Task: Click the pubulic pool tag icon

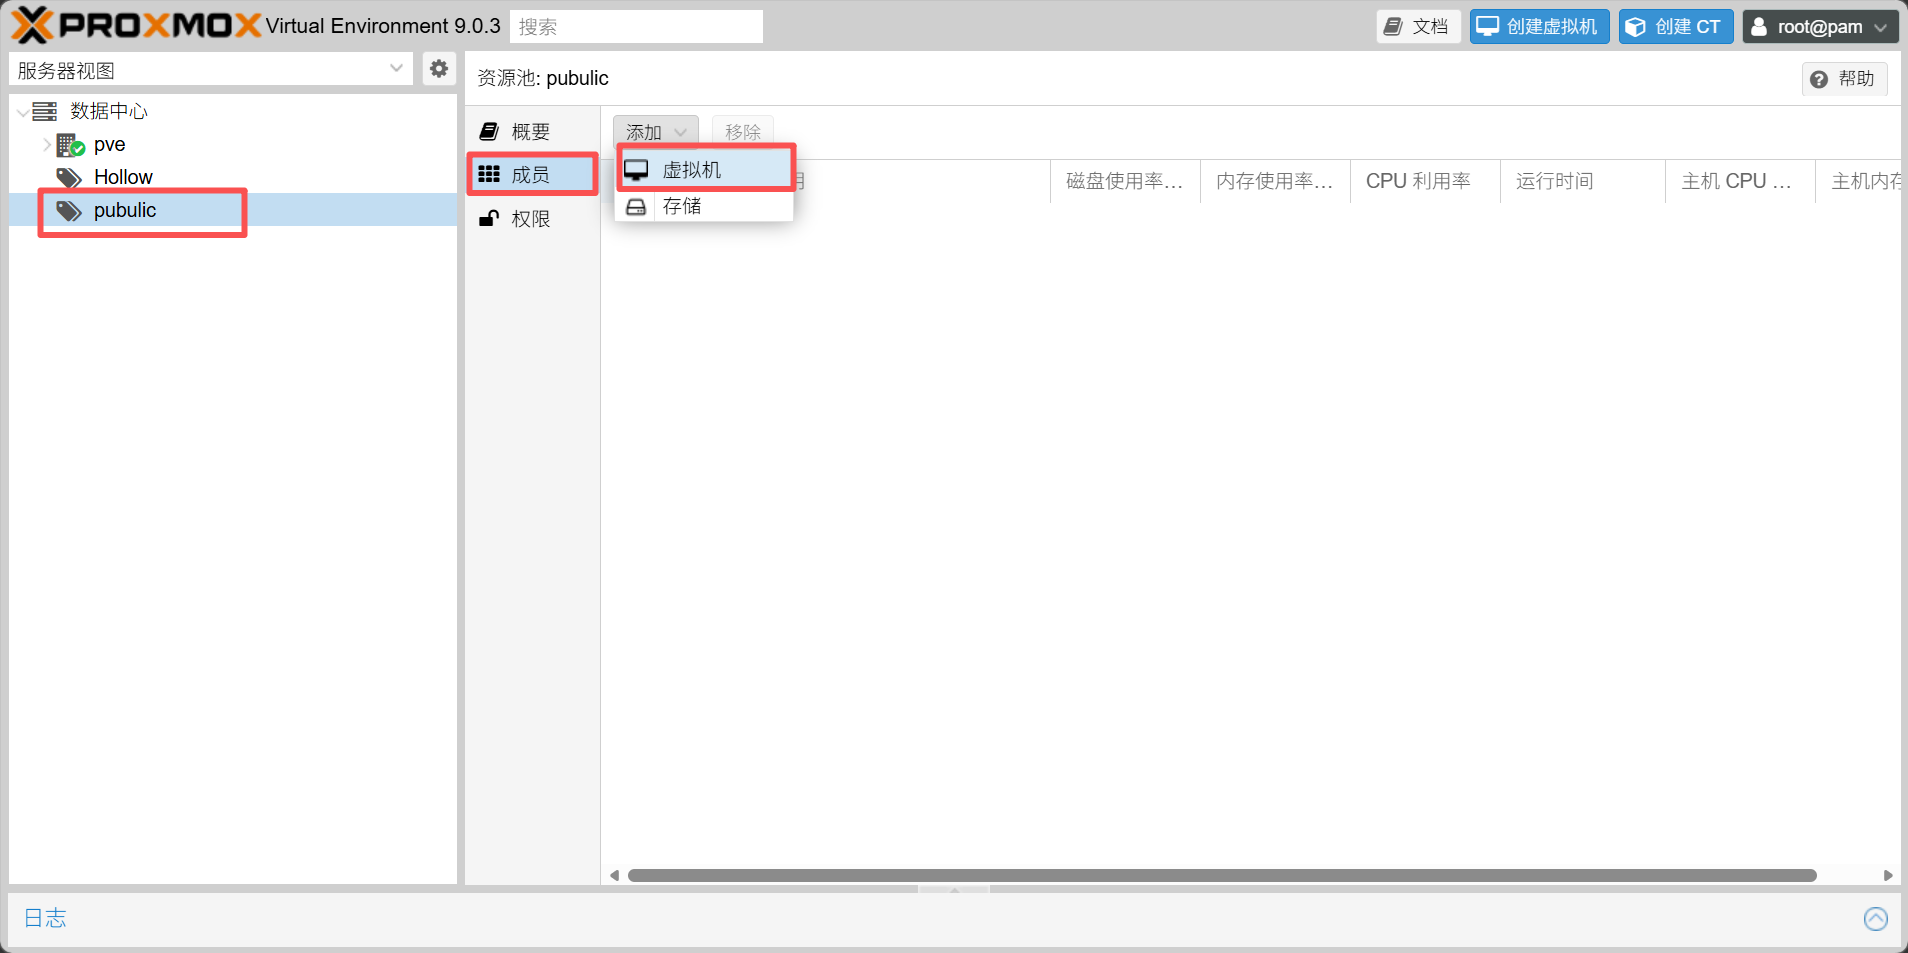Action: tap(69, 211)
